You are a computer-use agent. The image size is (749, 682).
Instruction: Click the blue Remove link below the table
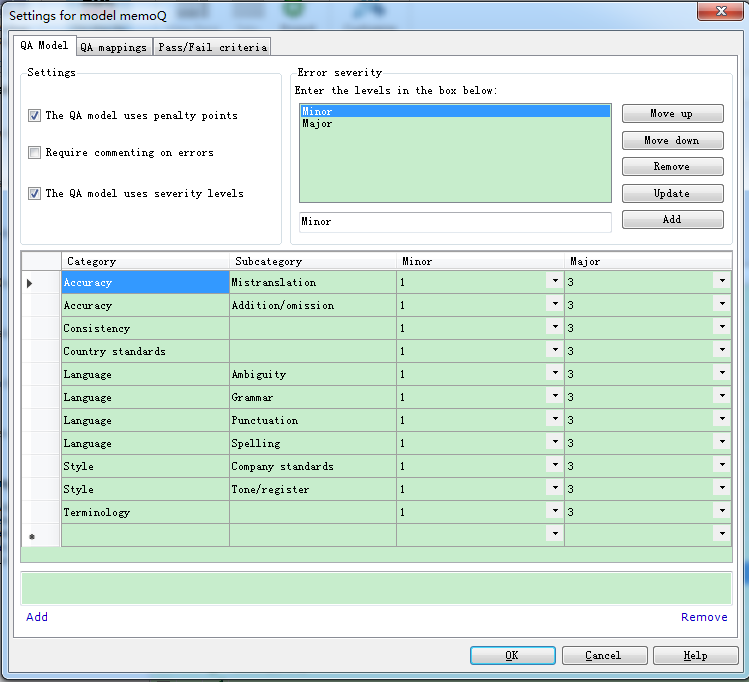click(x=704, y=617)
